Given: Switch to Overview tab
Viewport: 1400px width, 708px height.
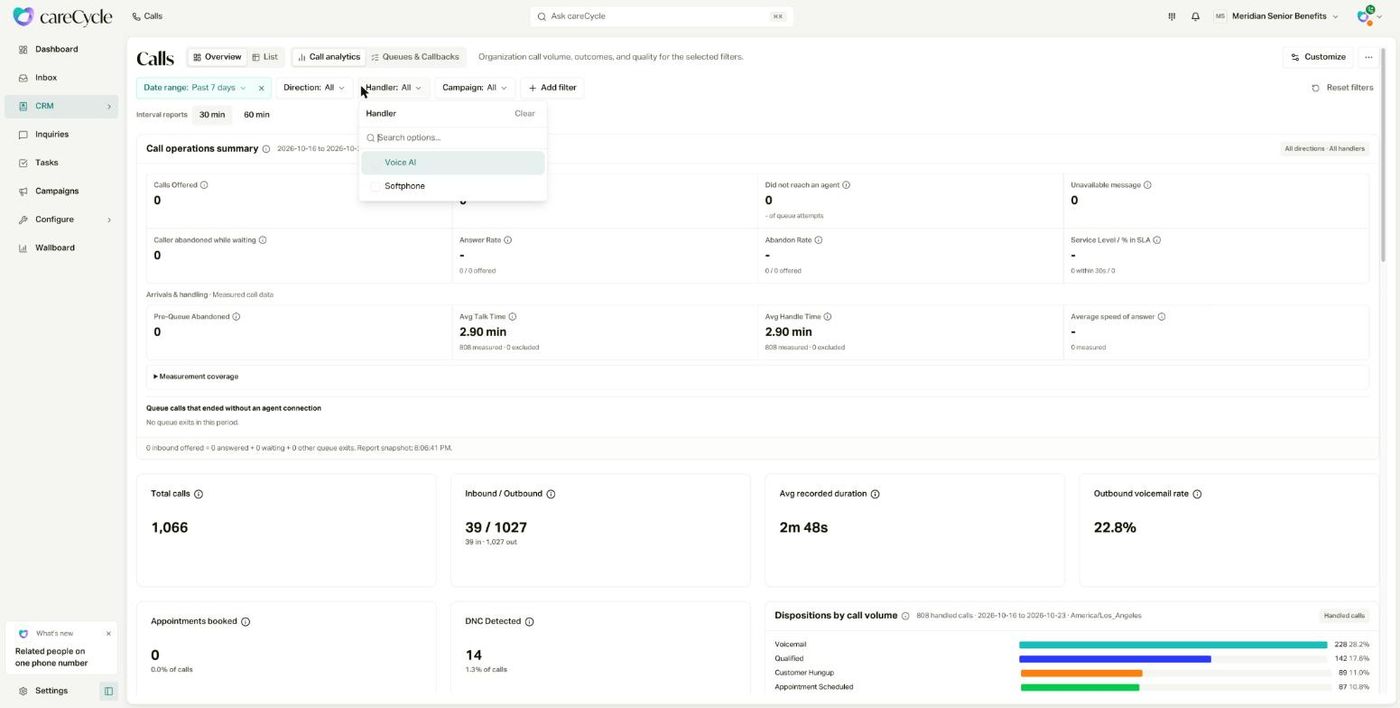Looking at the screenshot, I should coord(217,57).
